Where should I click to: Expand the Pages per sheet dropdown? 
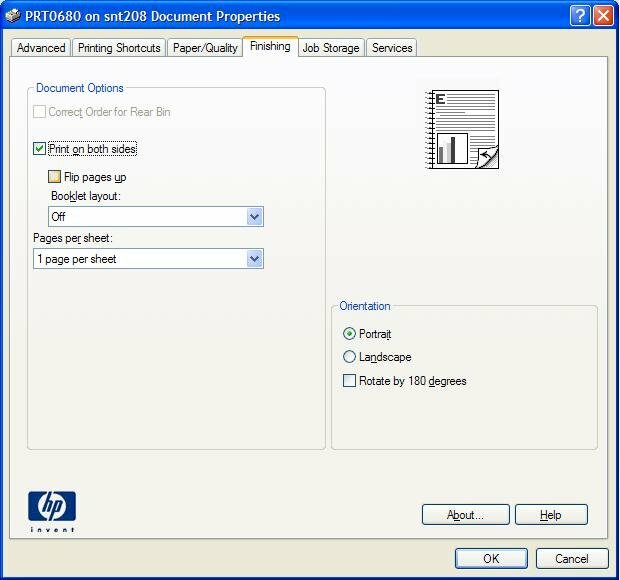point(254,259)
